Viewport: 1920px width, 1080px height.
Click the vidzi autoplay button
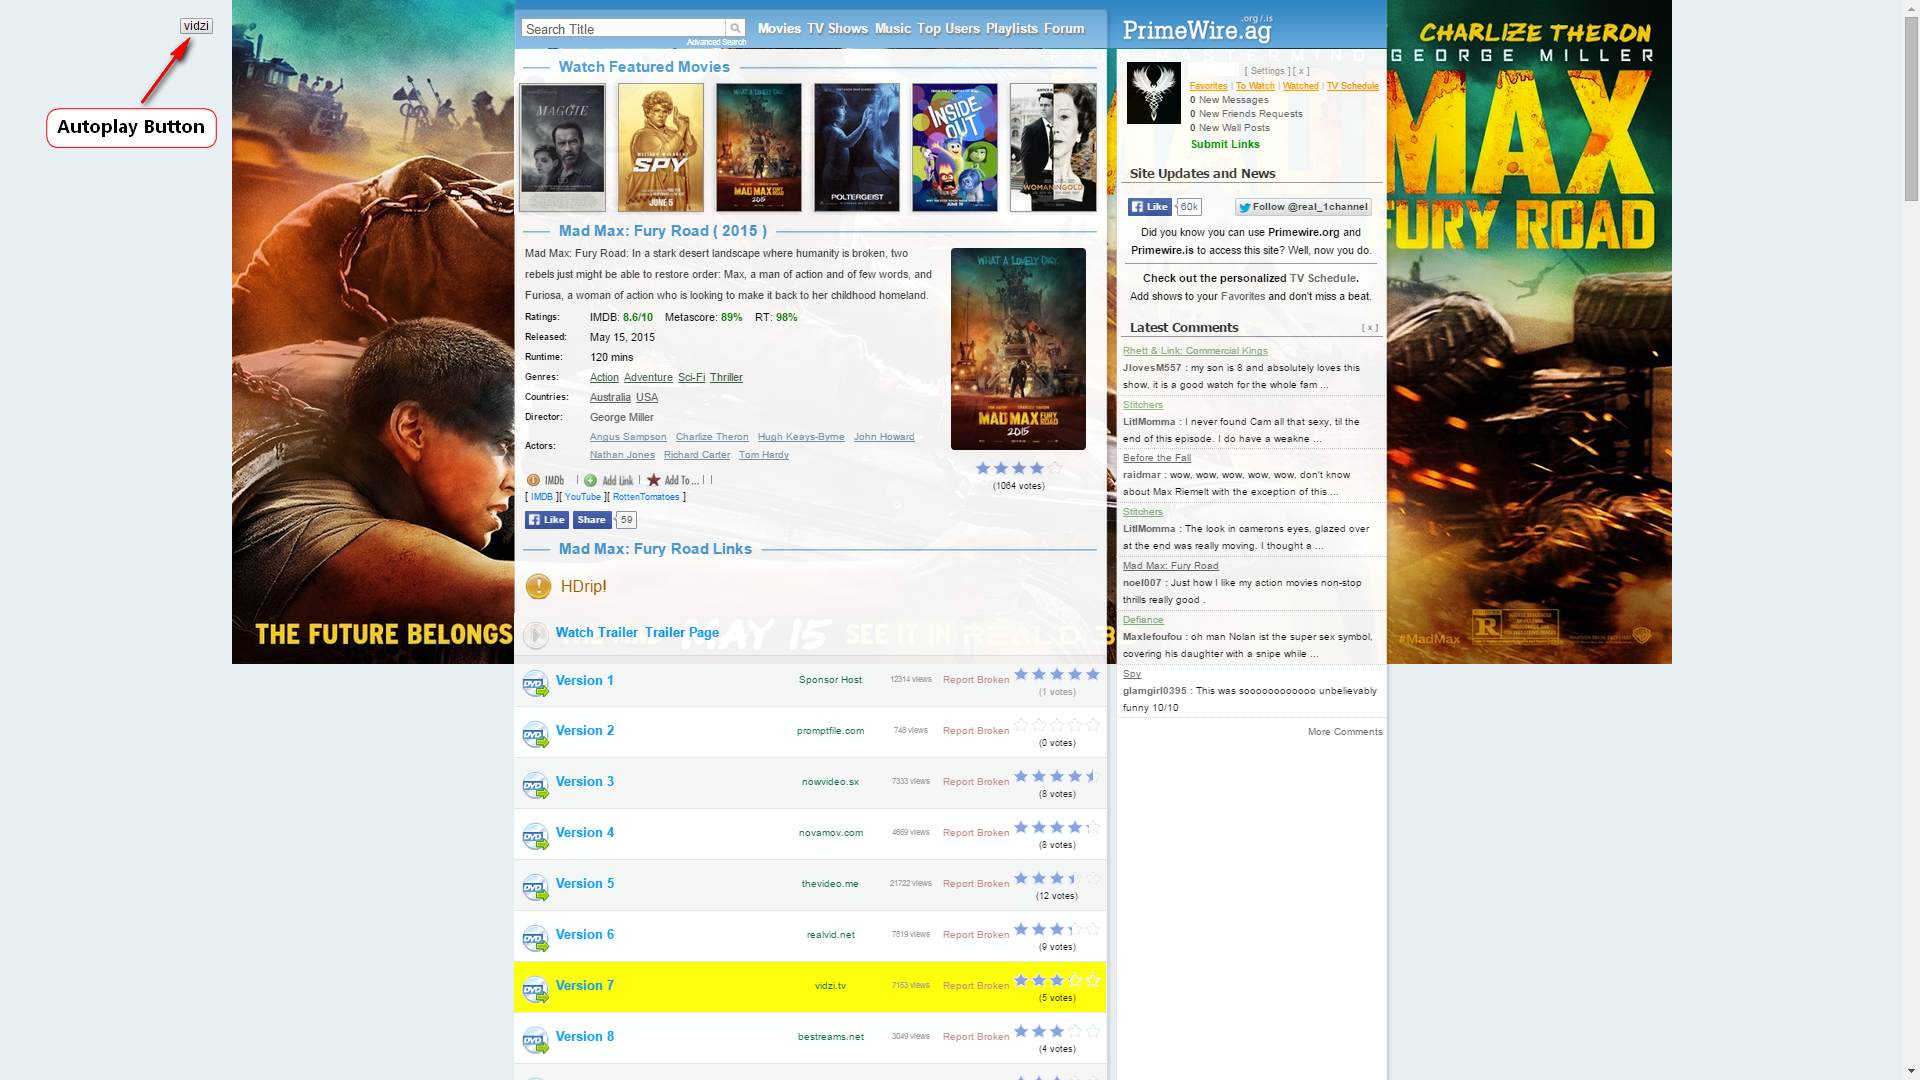tap(196, 26)
